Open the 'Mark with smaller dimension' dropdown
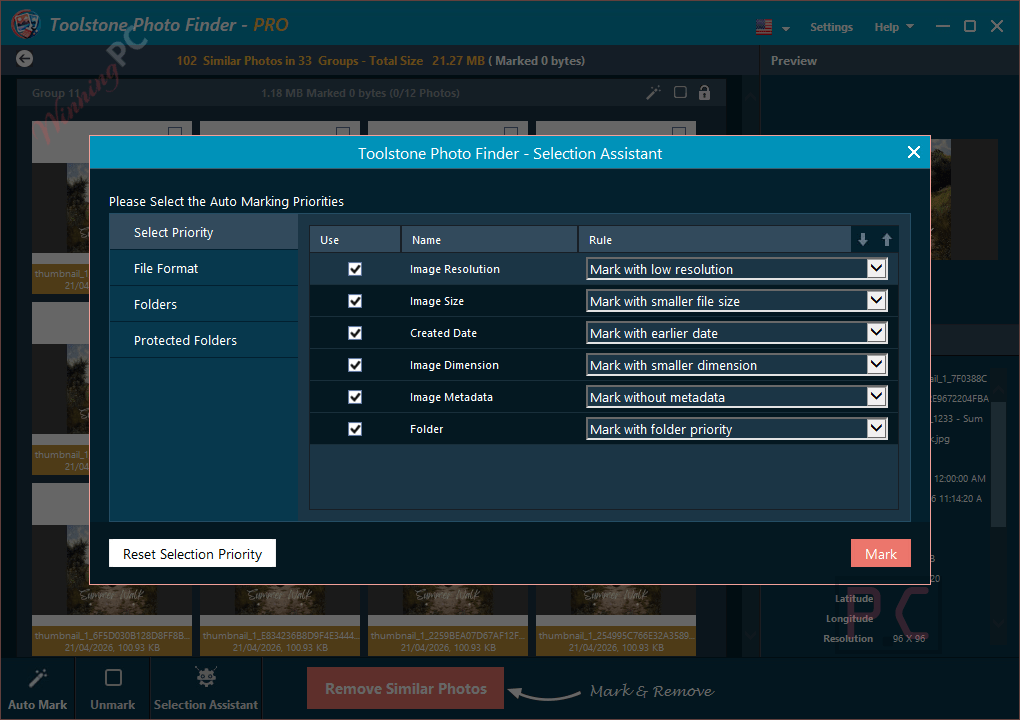The image size is (1020, 720). pyautogui.click(x=736, y=365)
